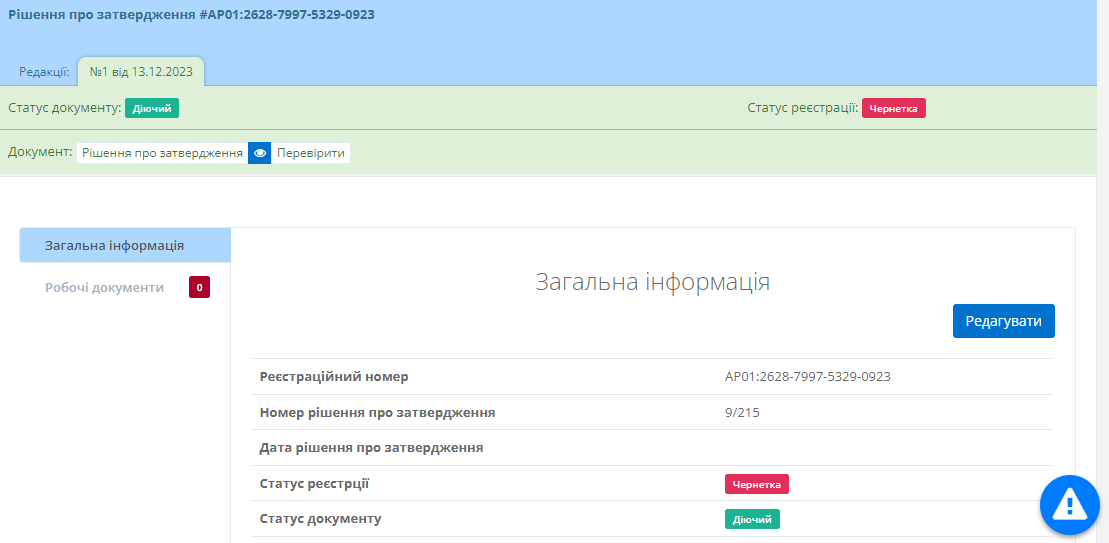1109x543 pixels.
Task: Click registration number value AP01:2628-7997-5329-0923
Action: coord(807,377)
